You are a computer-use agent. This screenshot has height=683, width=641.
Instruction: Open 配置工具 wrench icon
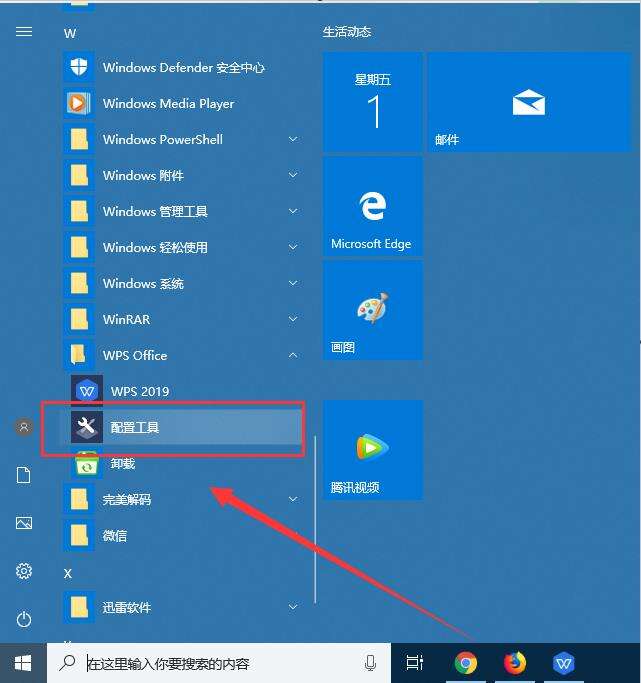pos(87,427)
